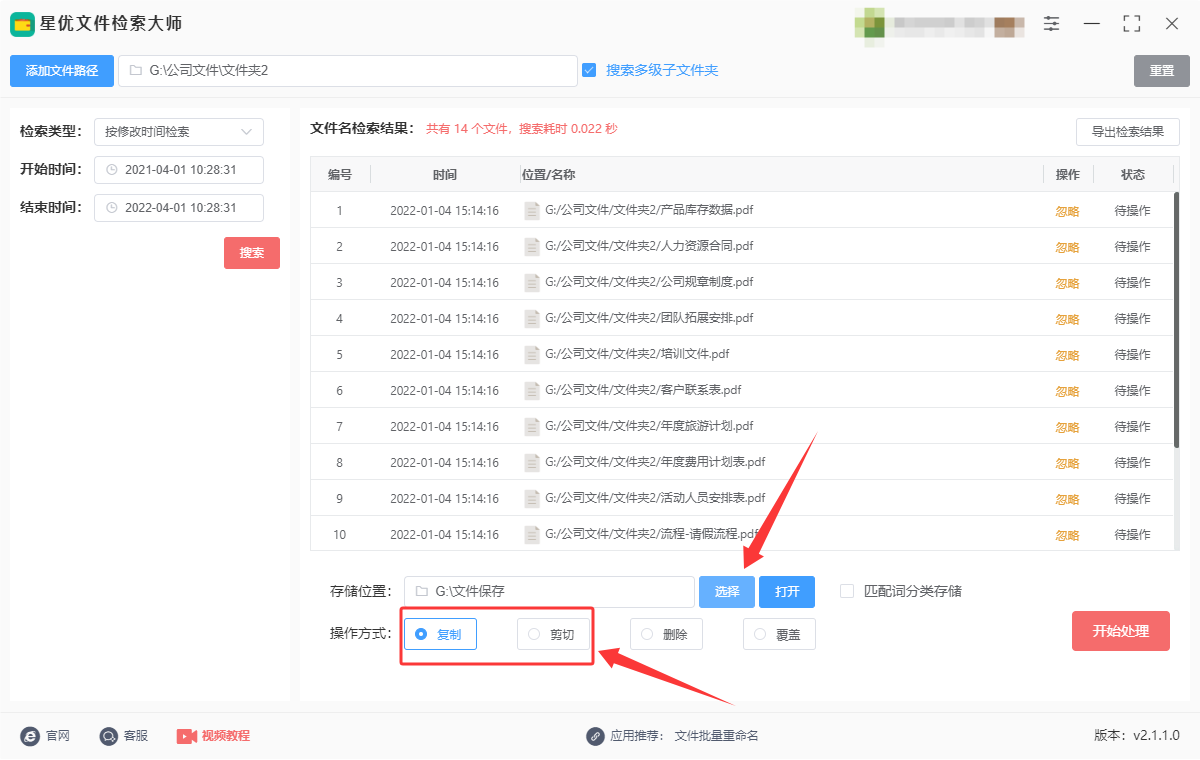Screen dimensions: 1200x760
Task: Select the 删除 operation mode
Action: 666,634
